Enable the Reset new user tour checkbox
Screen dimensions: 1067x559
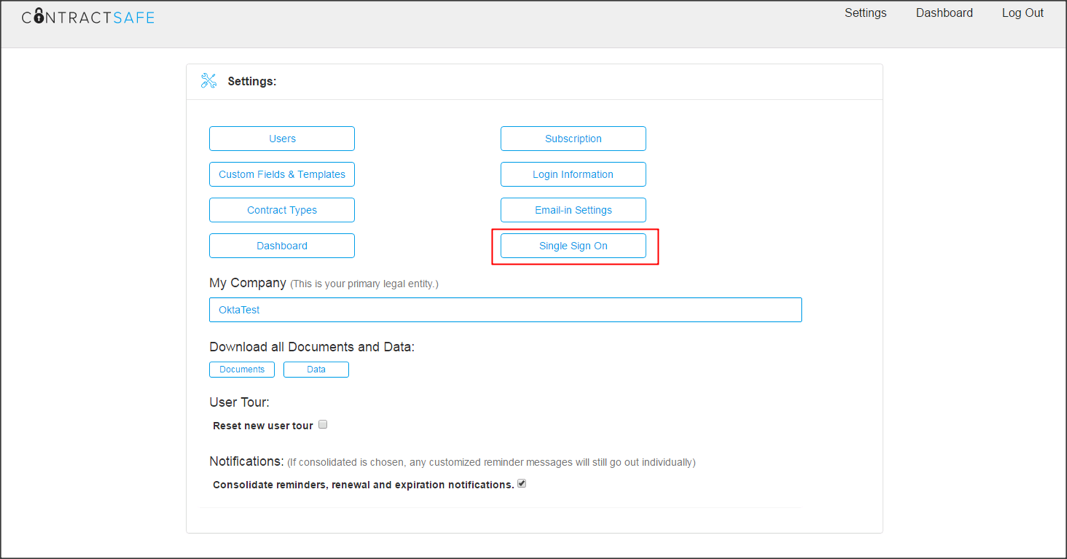[323, 425]
